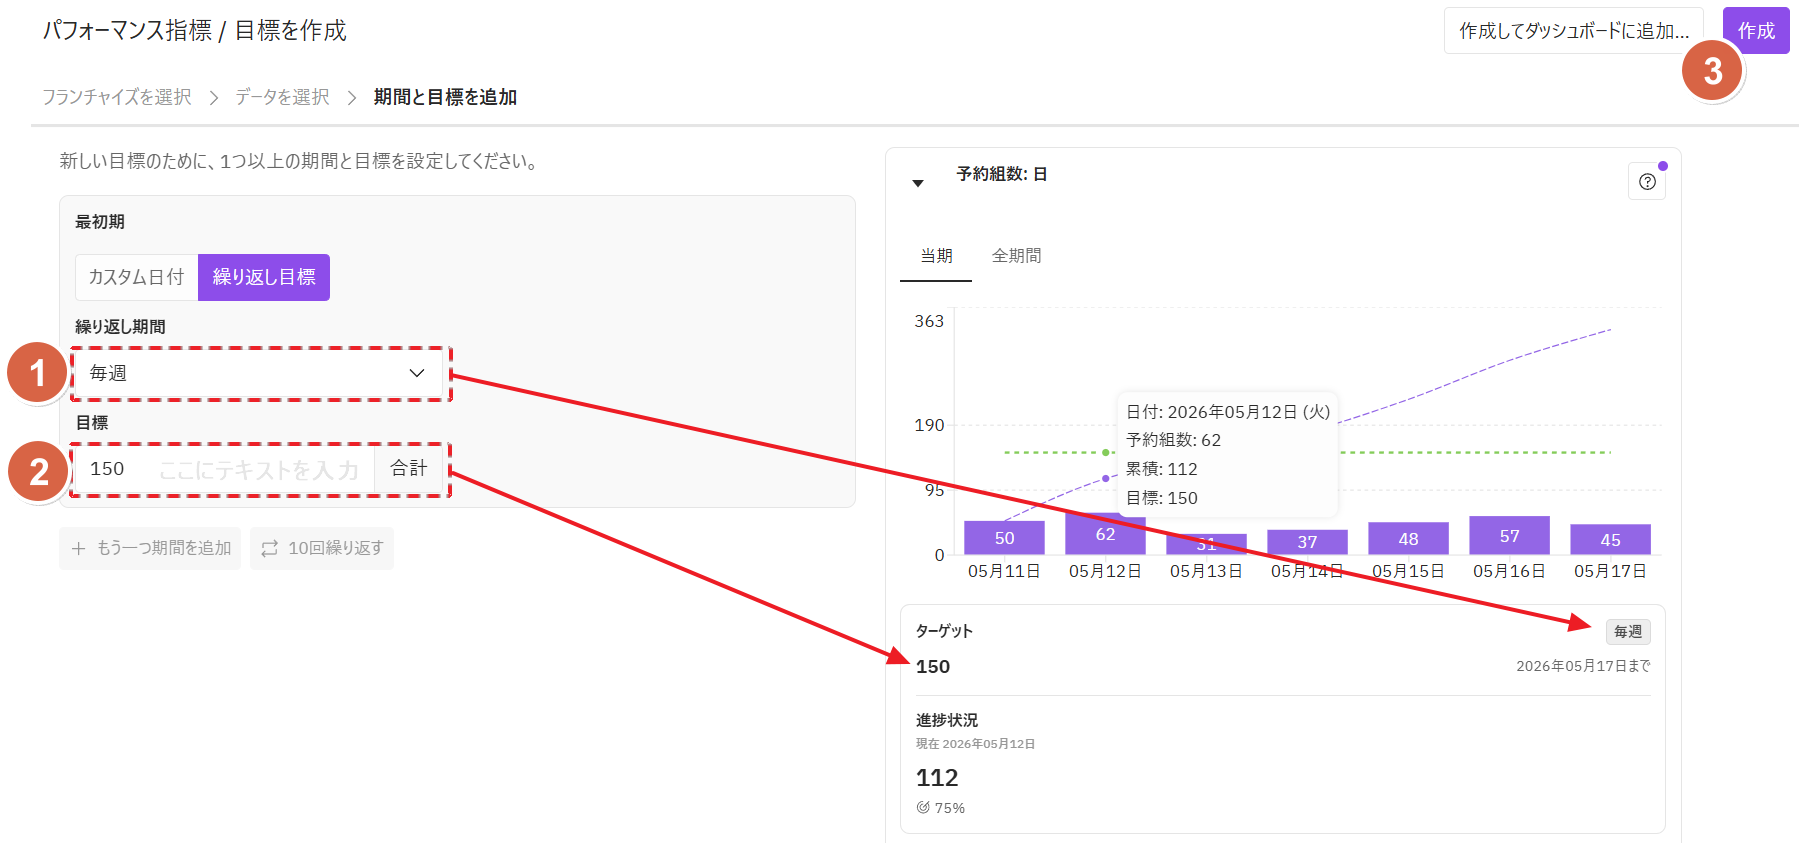
Task: Click the 75% progress indicator
Action: point(941,808)
